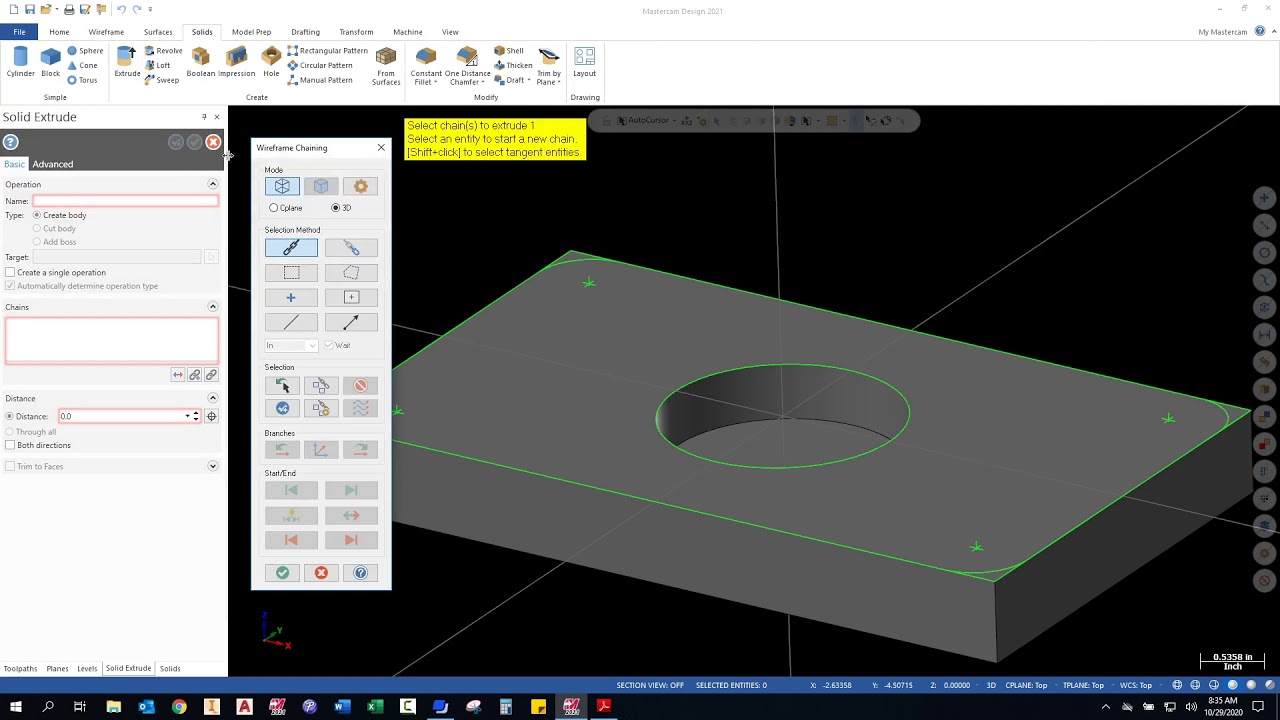
Task: Select the Hole tool
Action: (x=271, y=63)
